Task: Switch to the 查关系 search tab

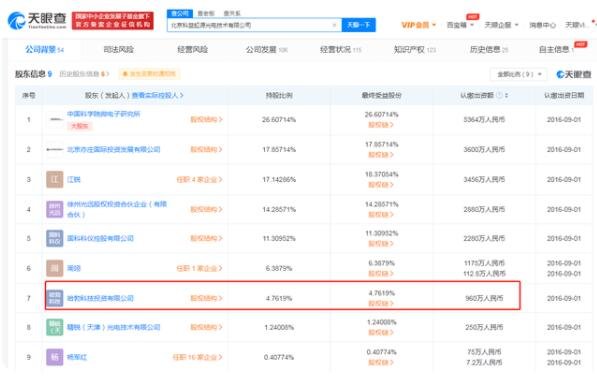Action: pyautogui.click(x=232, y=13)
